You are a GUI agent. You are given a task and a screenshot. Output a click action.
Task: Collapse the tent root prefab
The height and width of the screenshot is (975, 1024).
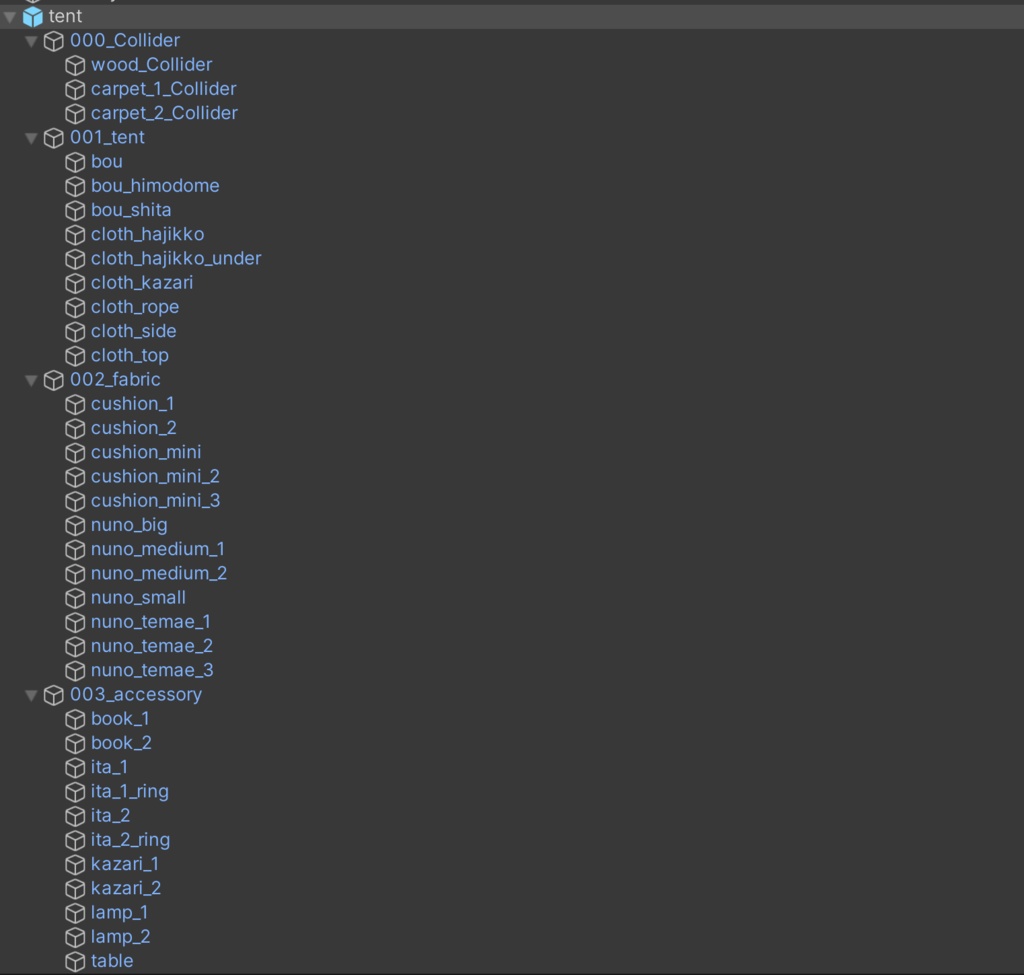(10, 17)
